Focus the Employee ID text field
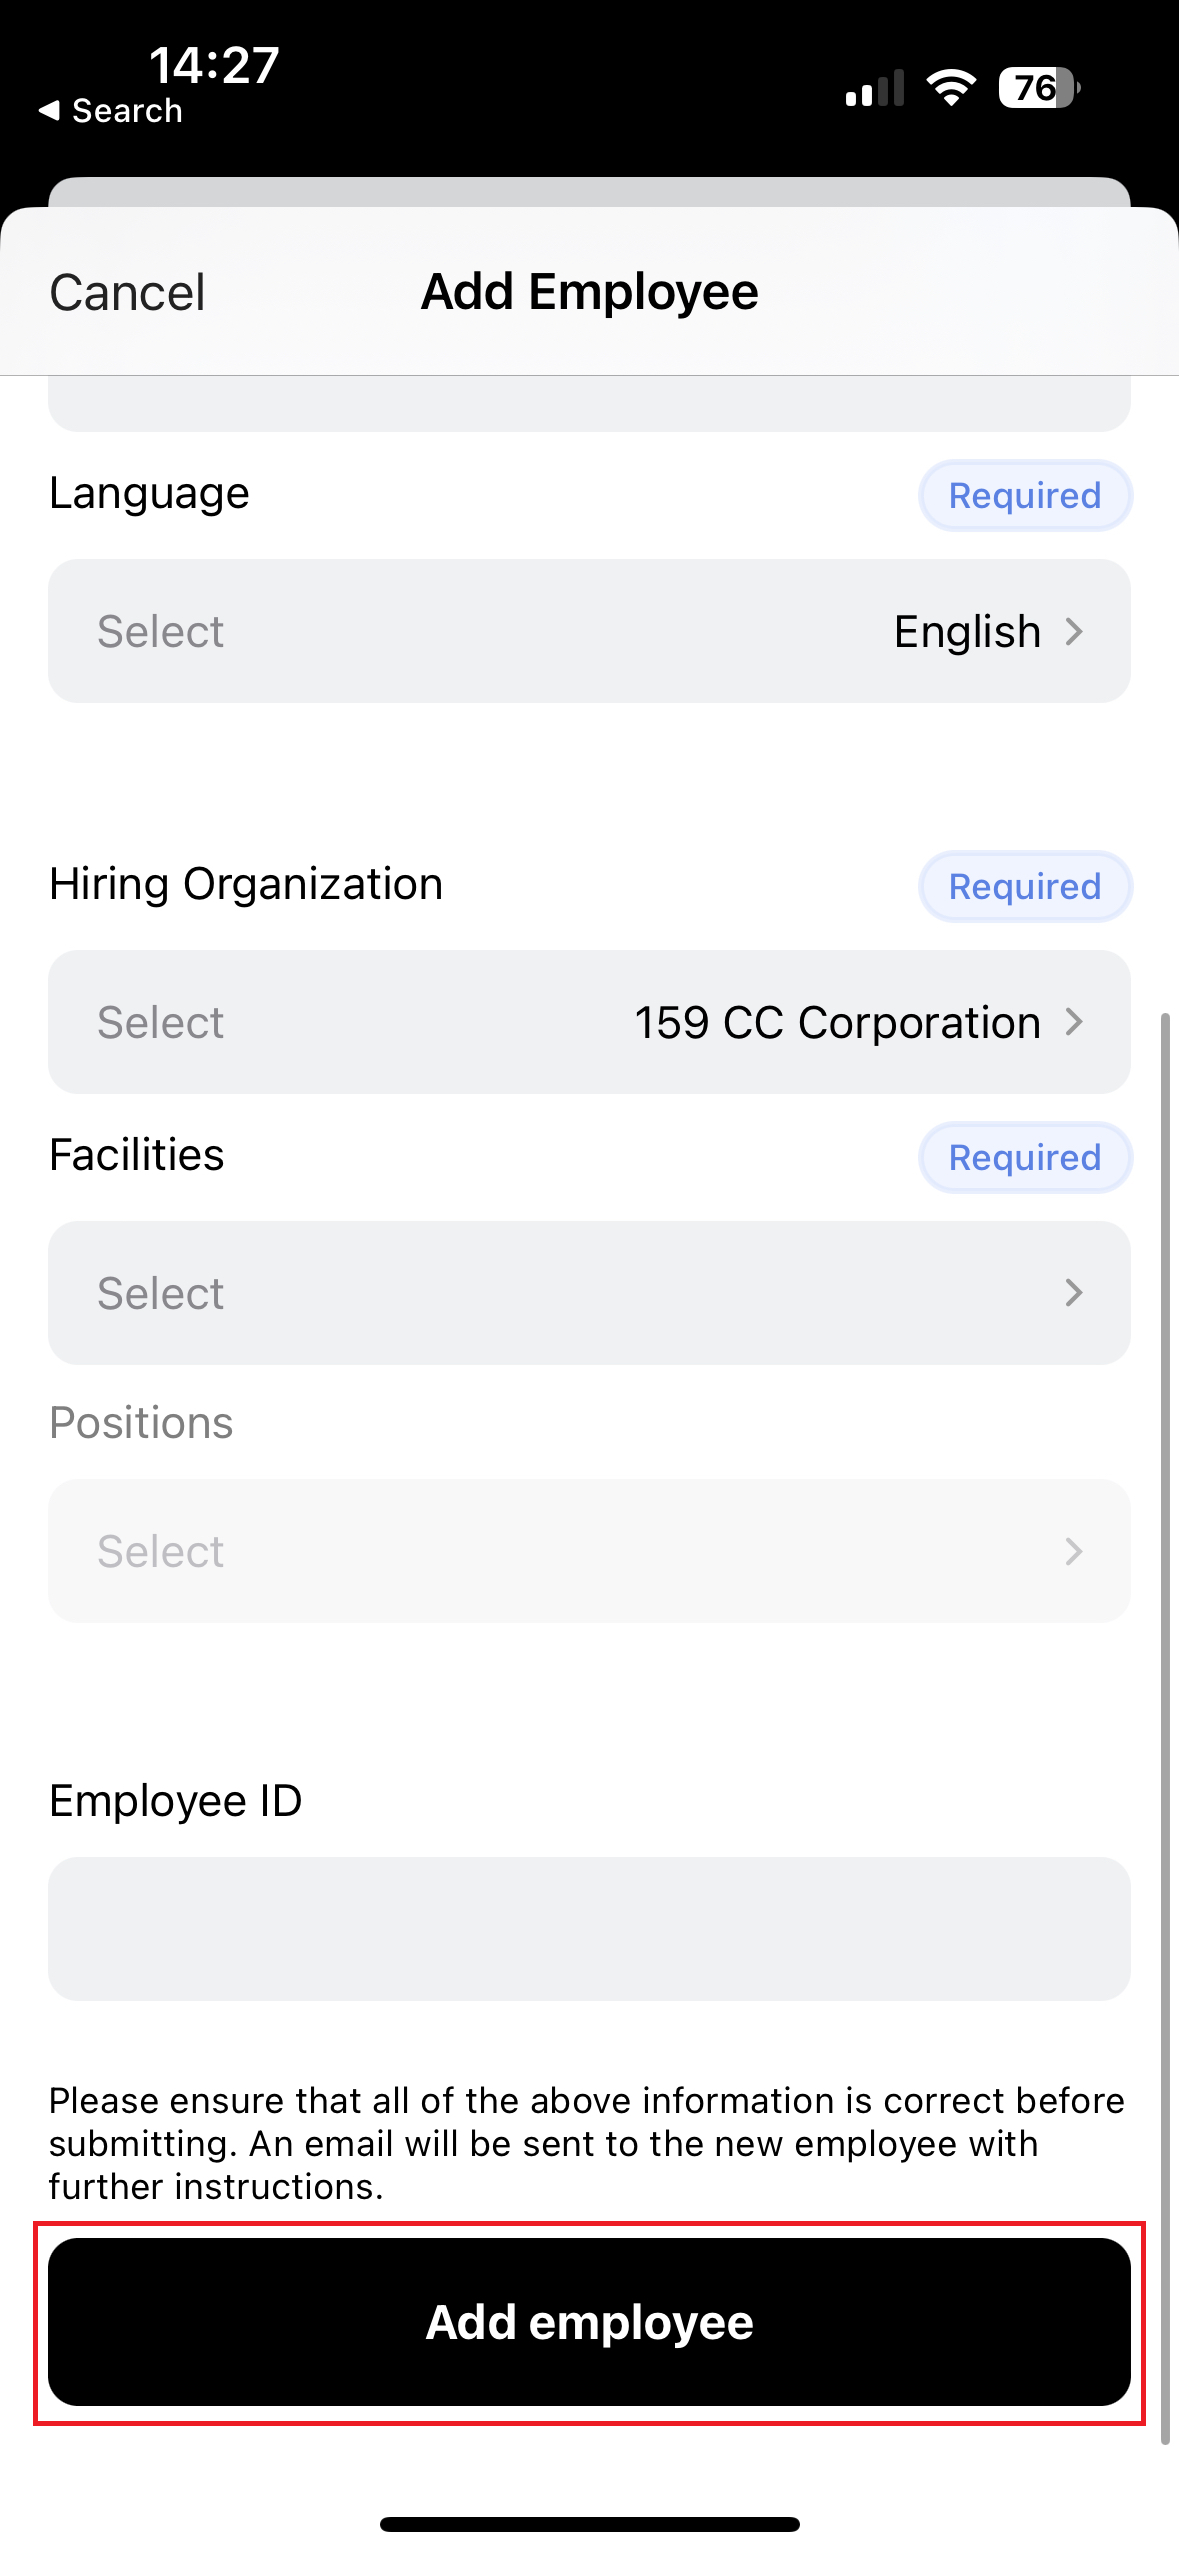Viewport: 1179px width, 2556px height. pos(589,1929)
